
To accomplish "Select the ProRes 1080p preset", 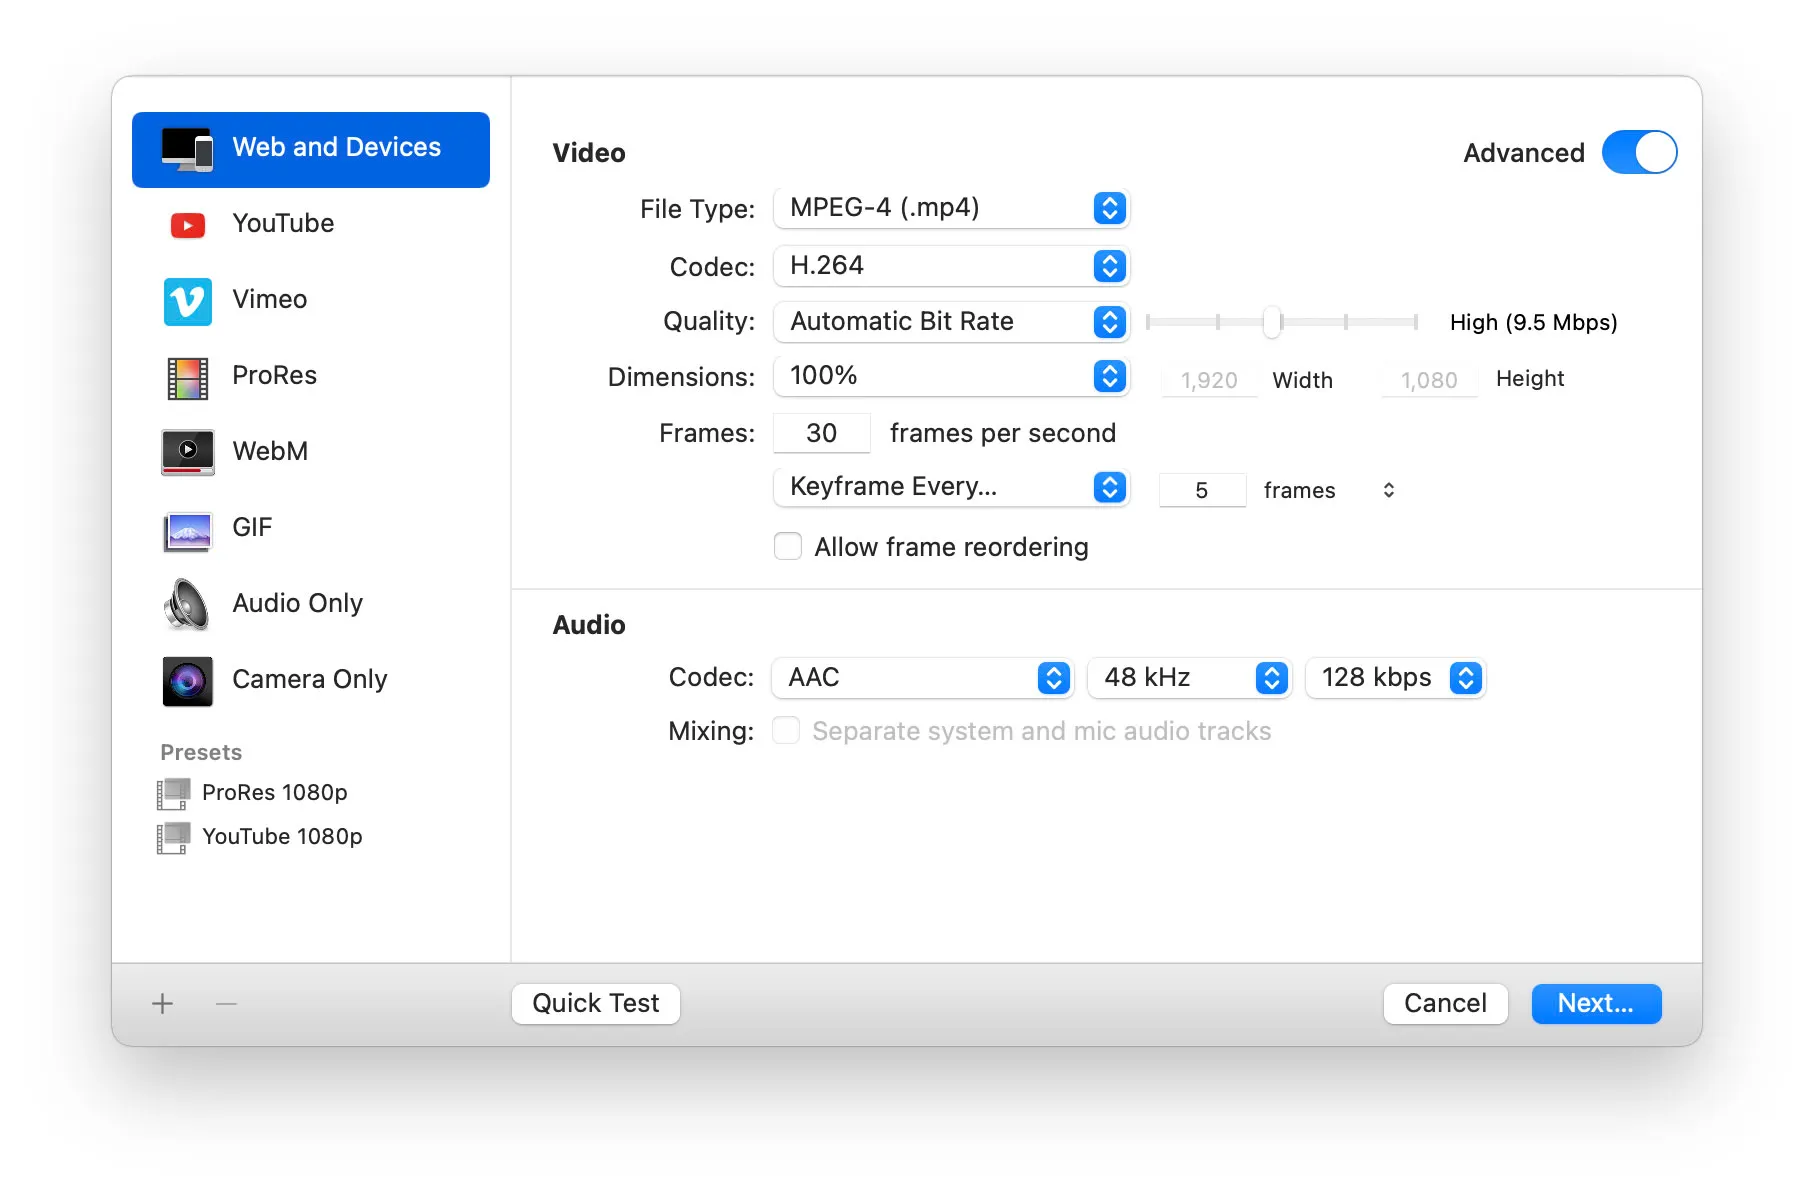I will [275, 792].
